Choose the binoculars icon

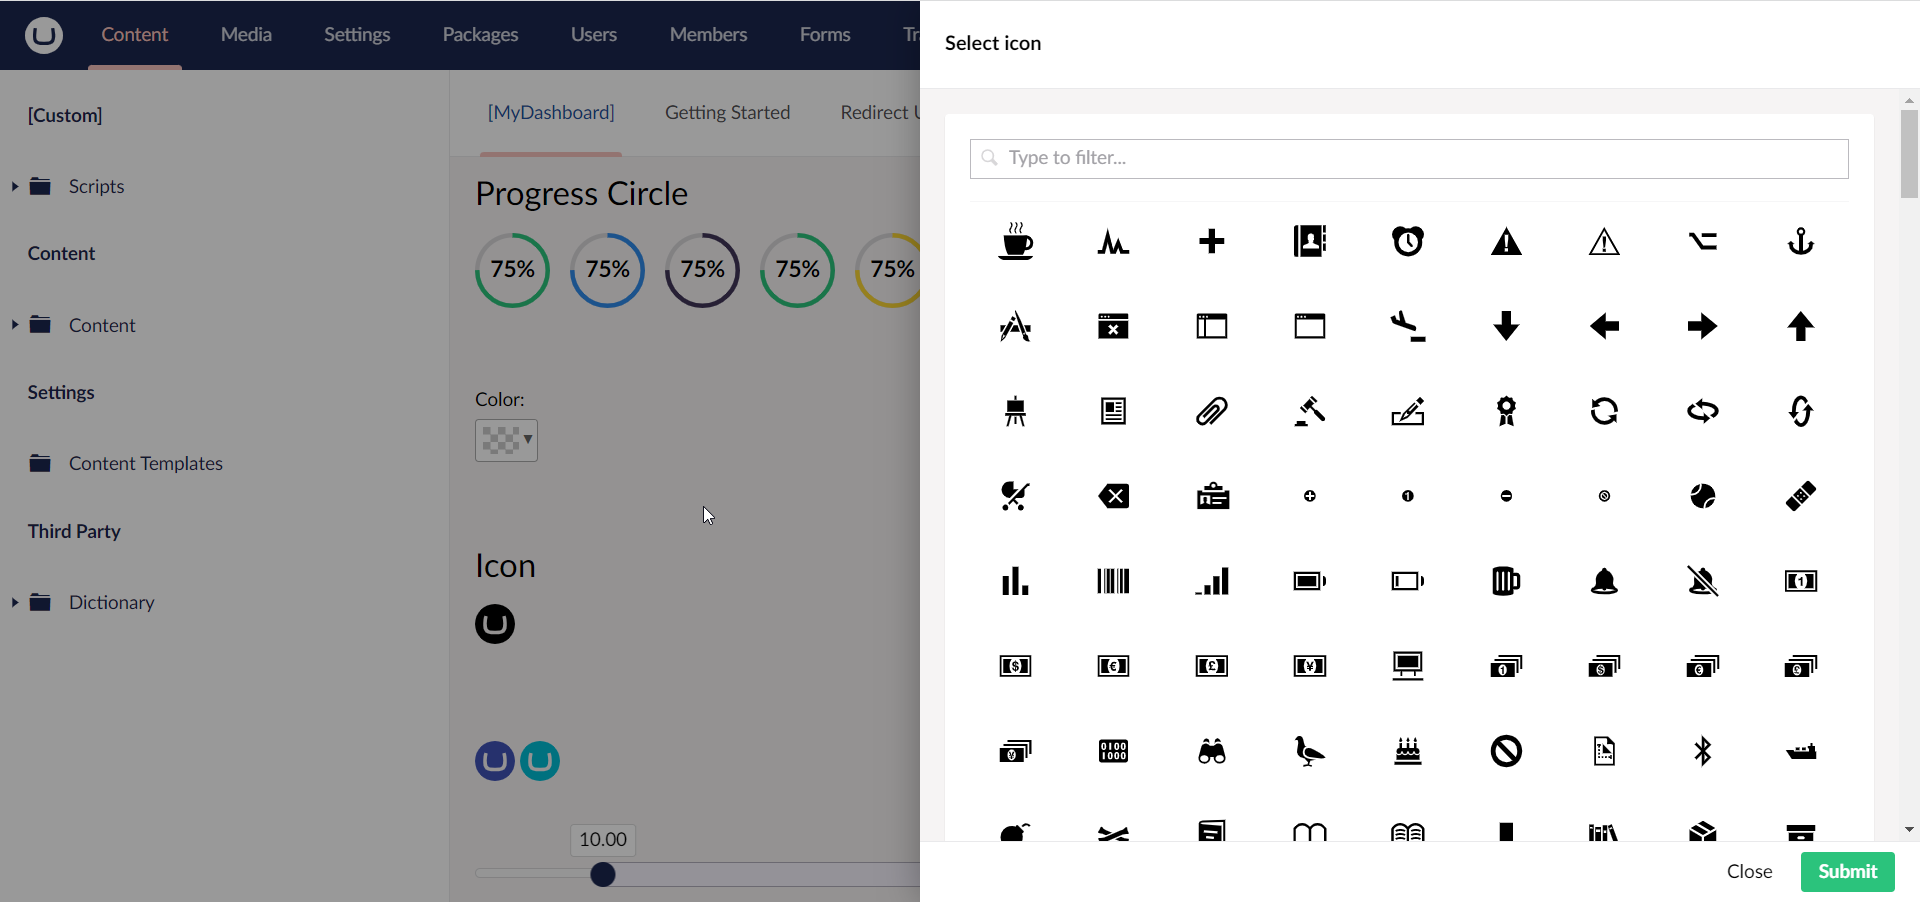tap(1212, 751)
